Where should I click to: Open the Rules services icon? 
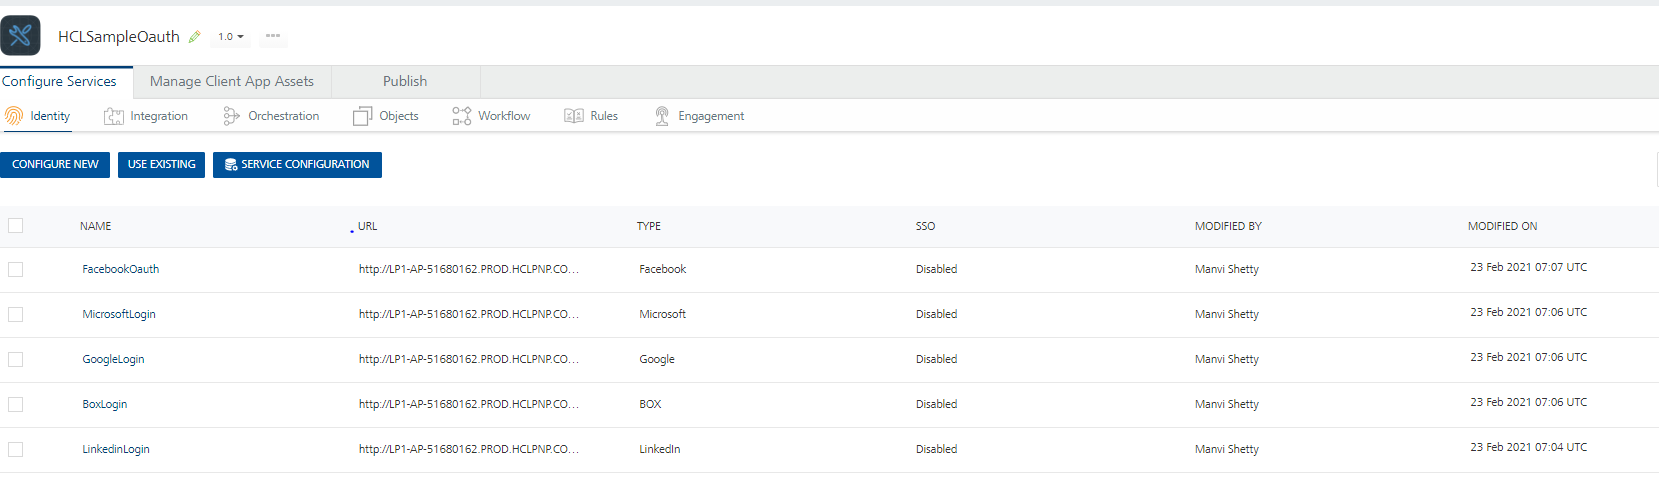click(574, 116)
